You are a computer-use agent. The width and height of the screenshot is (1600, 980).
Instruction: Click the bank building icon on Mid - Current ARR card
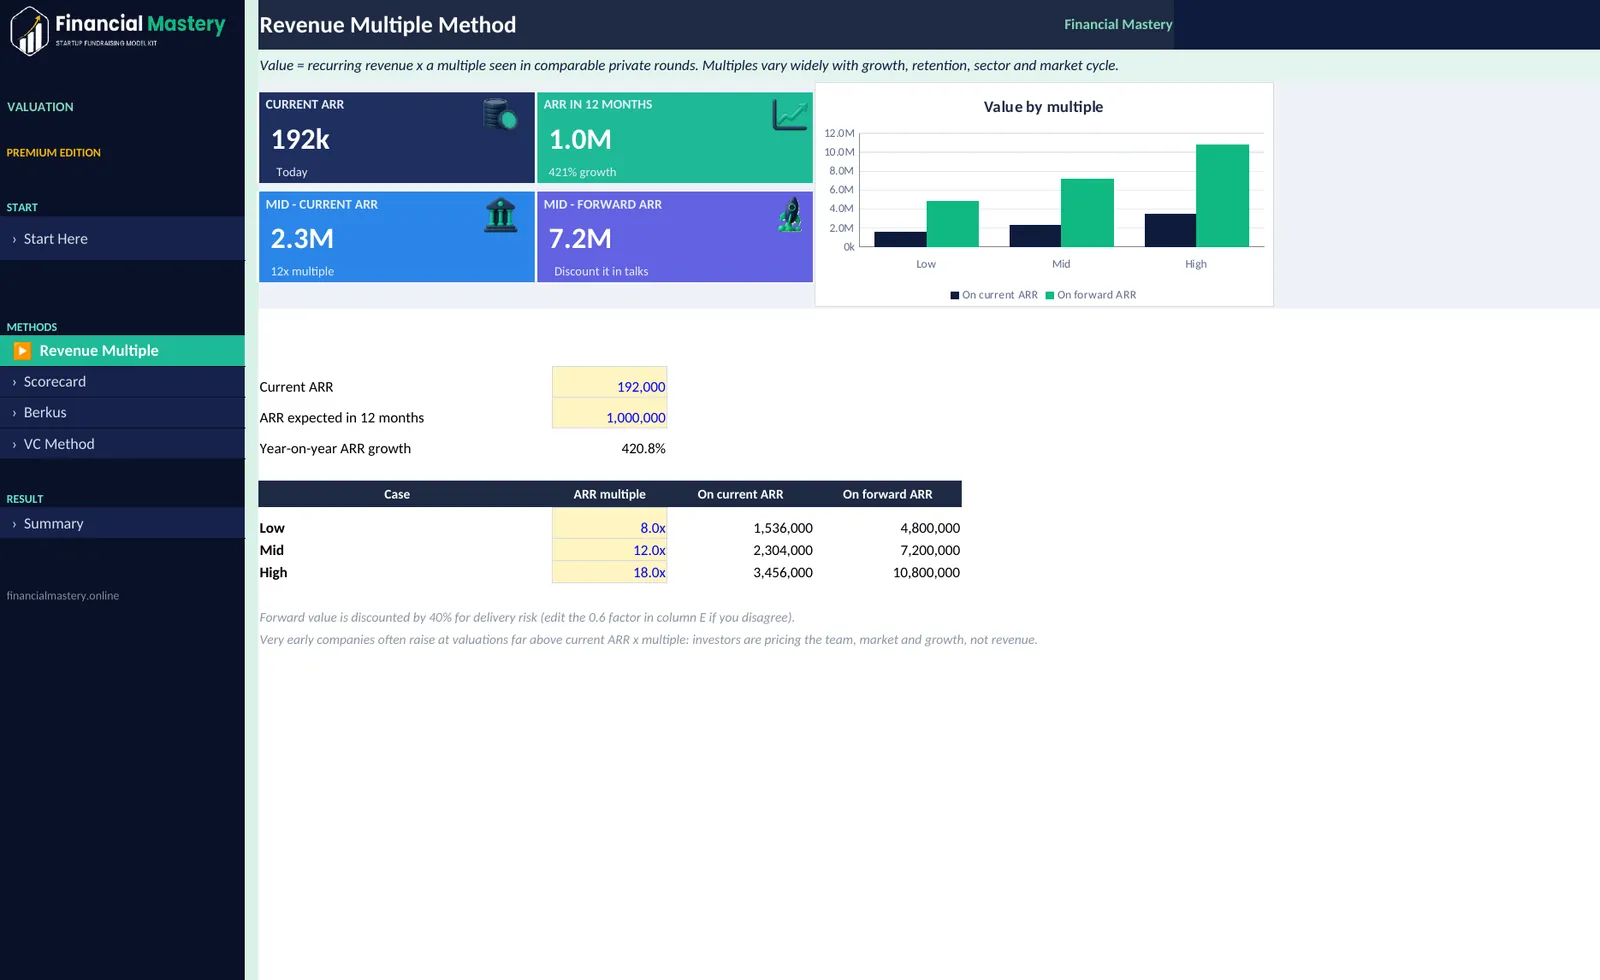pyautogui.click(x=500, y=214)
